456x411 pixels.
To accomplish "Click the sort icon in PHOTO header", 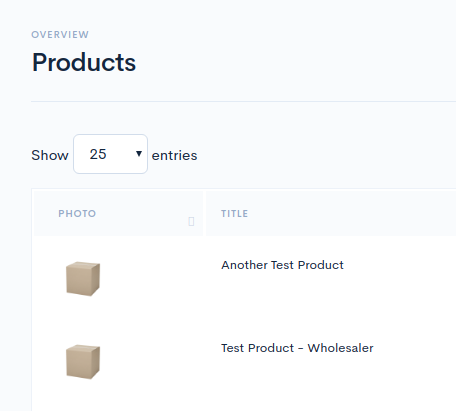I will (x=191, y=221).
